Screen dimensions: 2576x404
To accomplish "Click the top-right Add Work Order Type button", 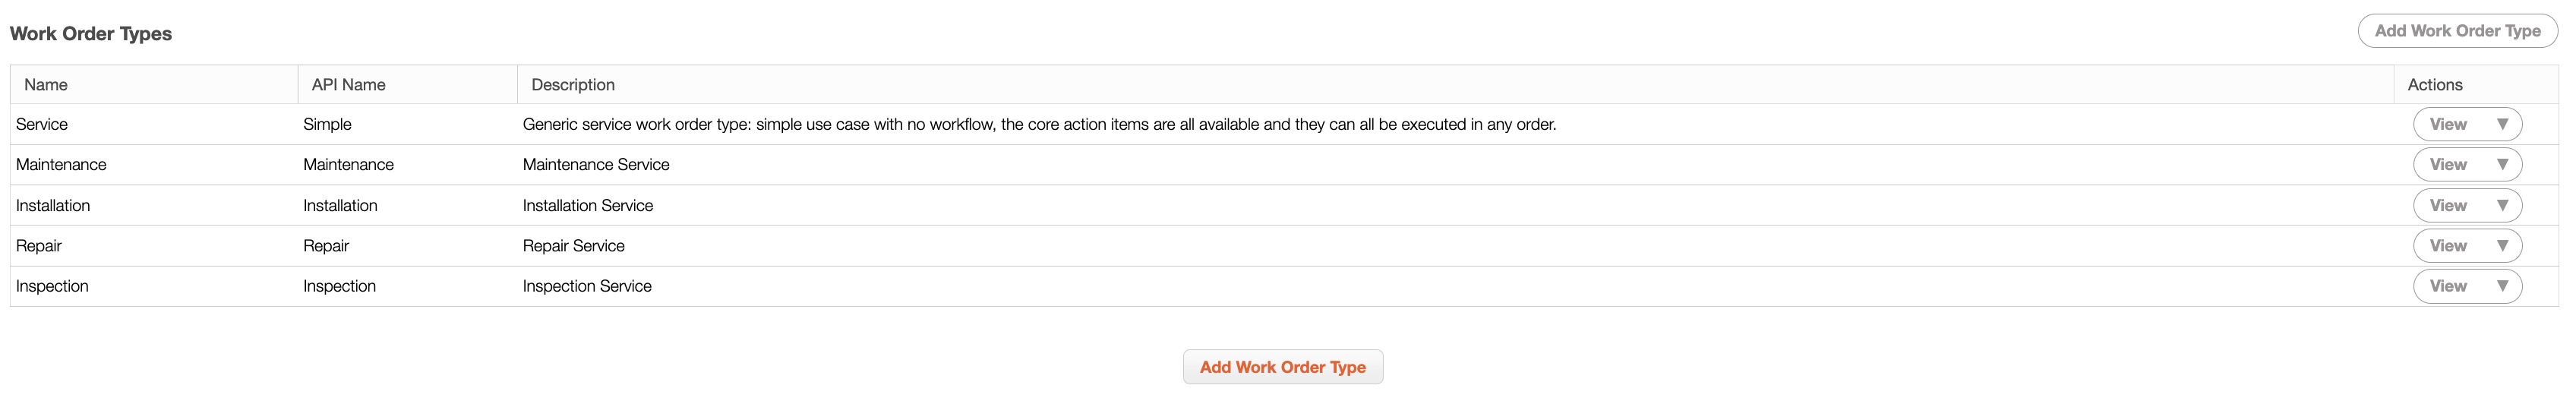I will click(2457, 31).
